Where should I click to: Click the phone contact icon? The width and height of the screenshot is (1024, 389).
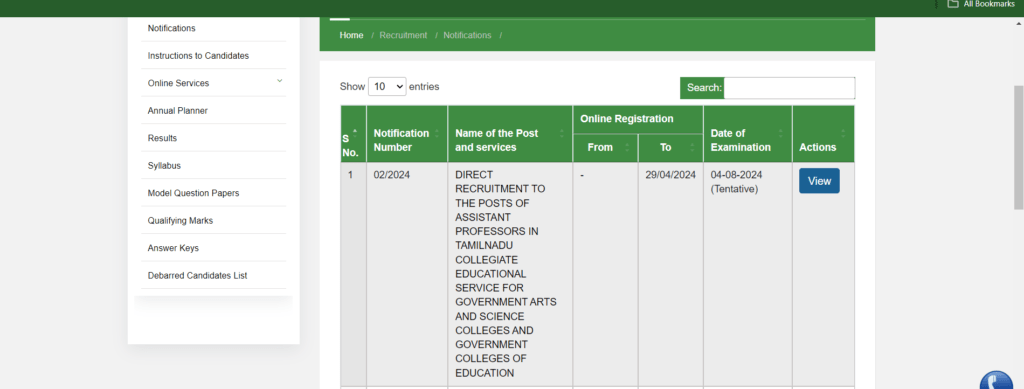tap(996, 382)
